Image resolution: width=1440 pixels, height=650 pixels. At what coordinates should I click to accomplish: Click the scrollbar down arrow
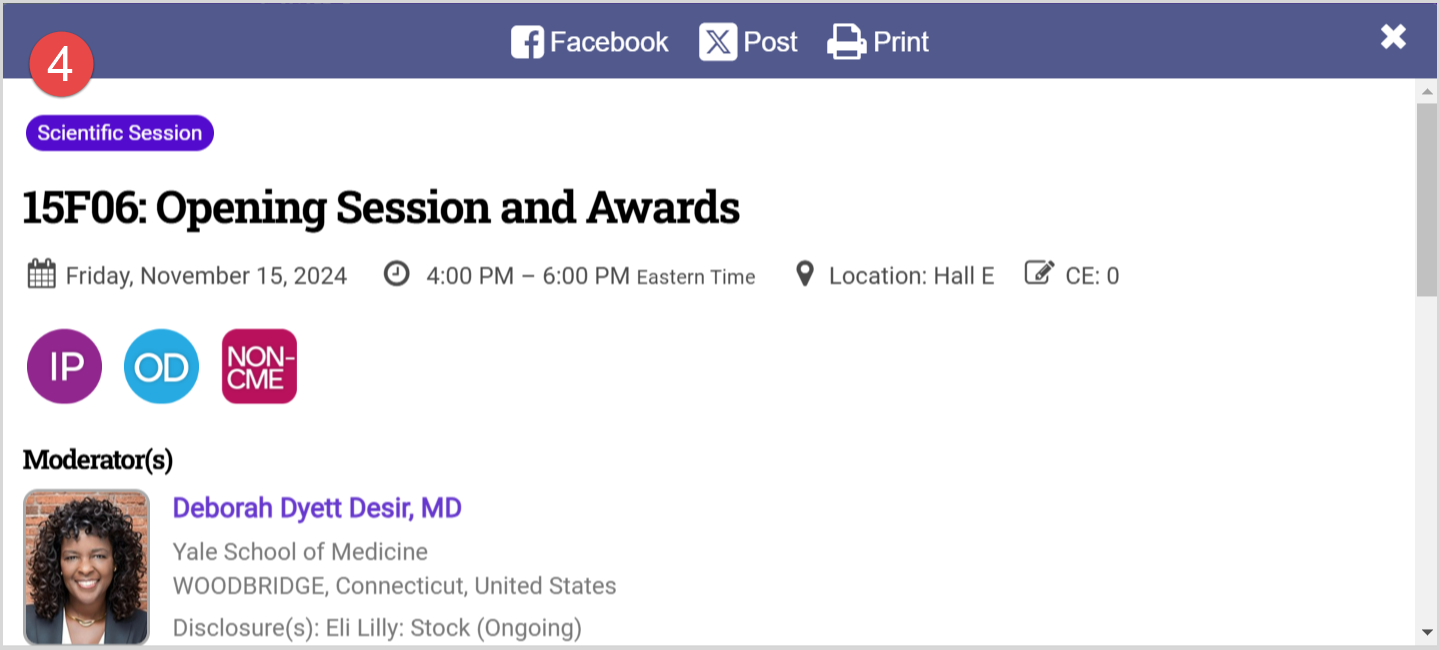point(1426,632)
